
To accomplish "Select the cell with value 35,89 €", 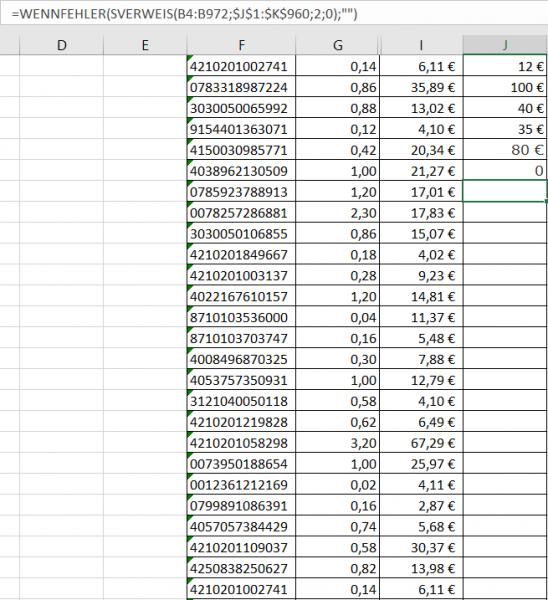I will (421, 87).
